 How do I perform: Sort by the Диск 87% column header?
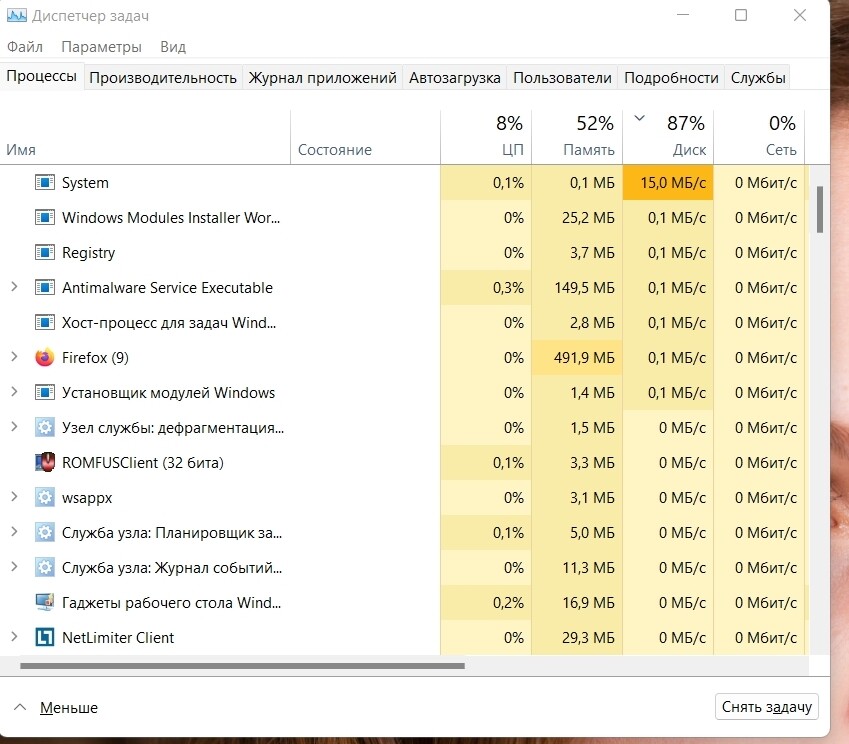668,137
